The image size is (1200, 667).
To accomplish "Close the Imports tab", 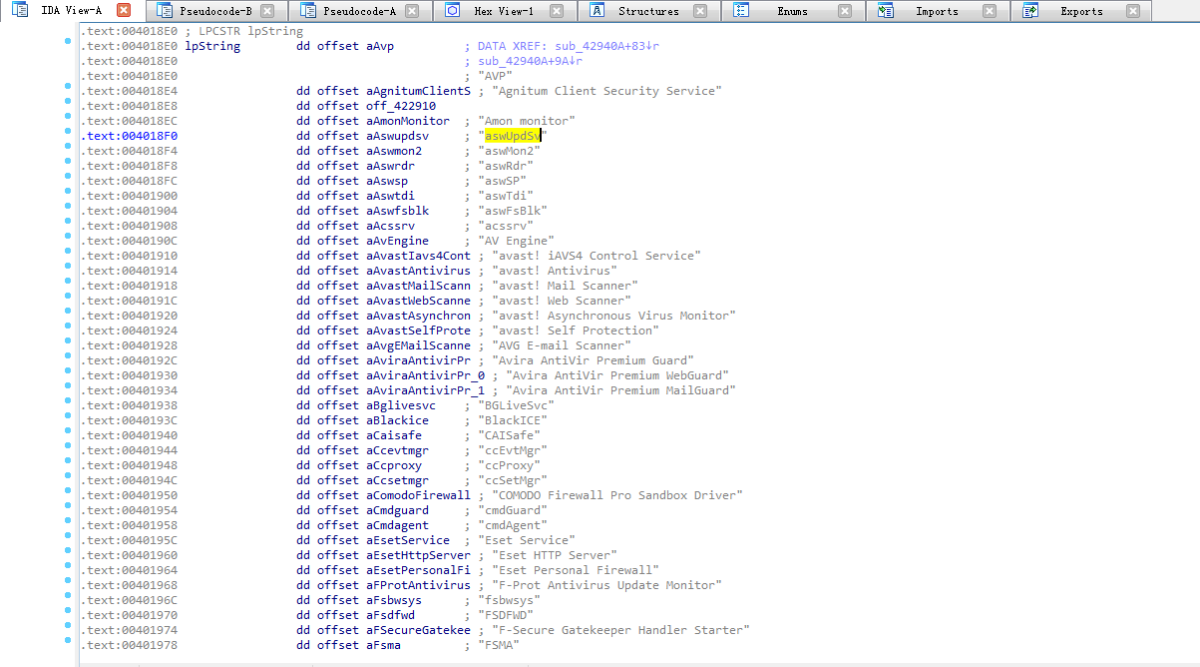I will pos(989,11).
